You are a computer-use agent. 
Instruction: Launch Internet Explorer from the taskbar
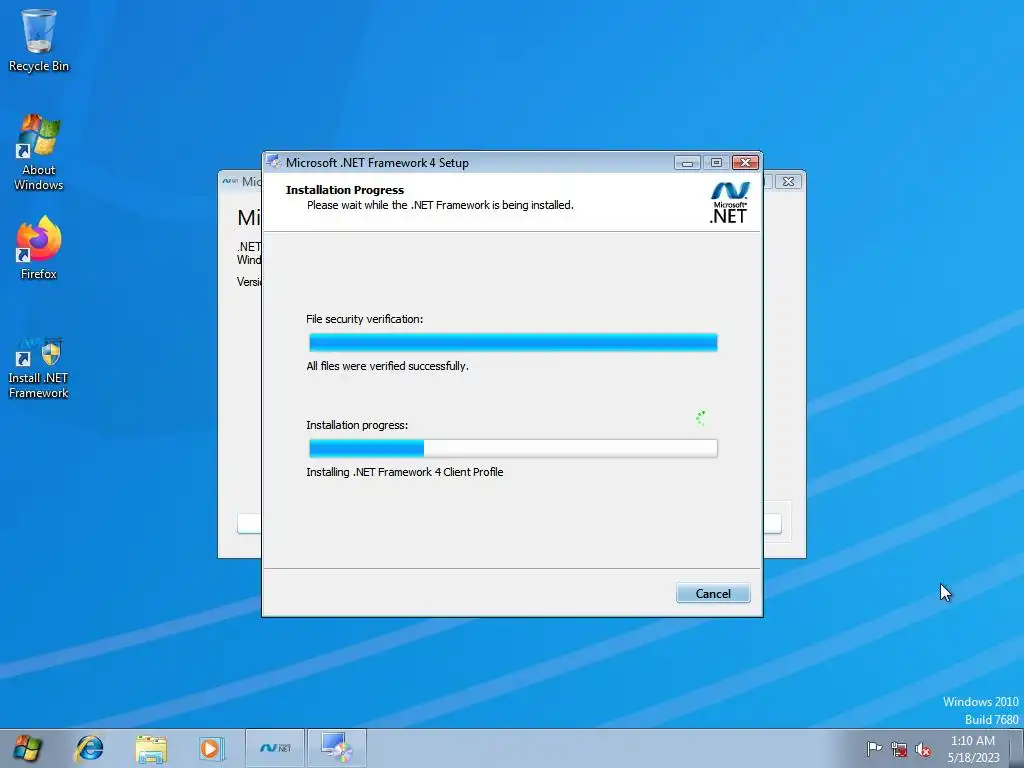coord(89,748)
